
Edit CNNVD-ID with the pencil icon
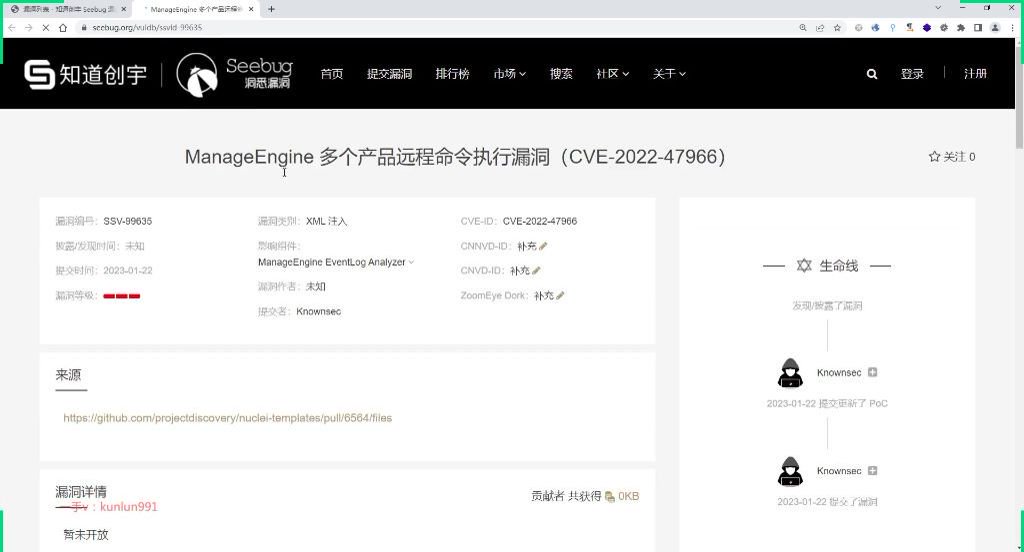[x=543, y=246]
